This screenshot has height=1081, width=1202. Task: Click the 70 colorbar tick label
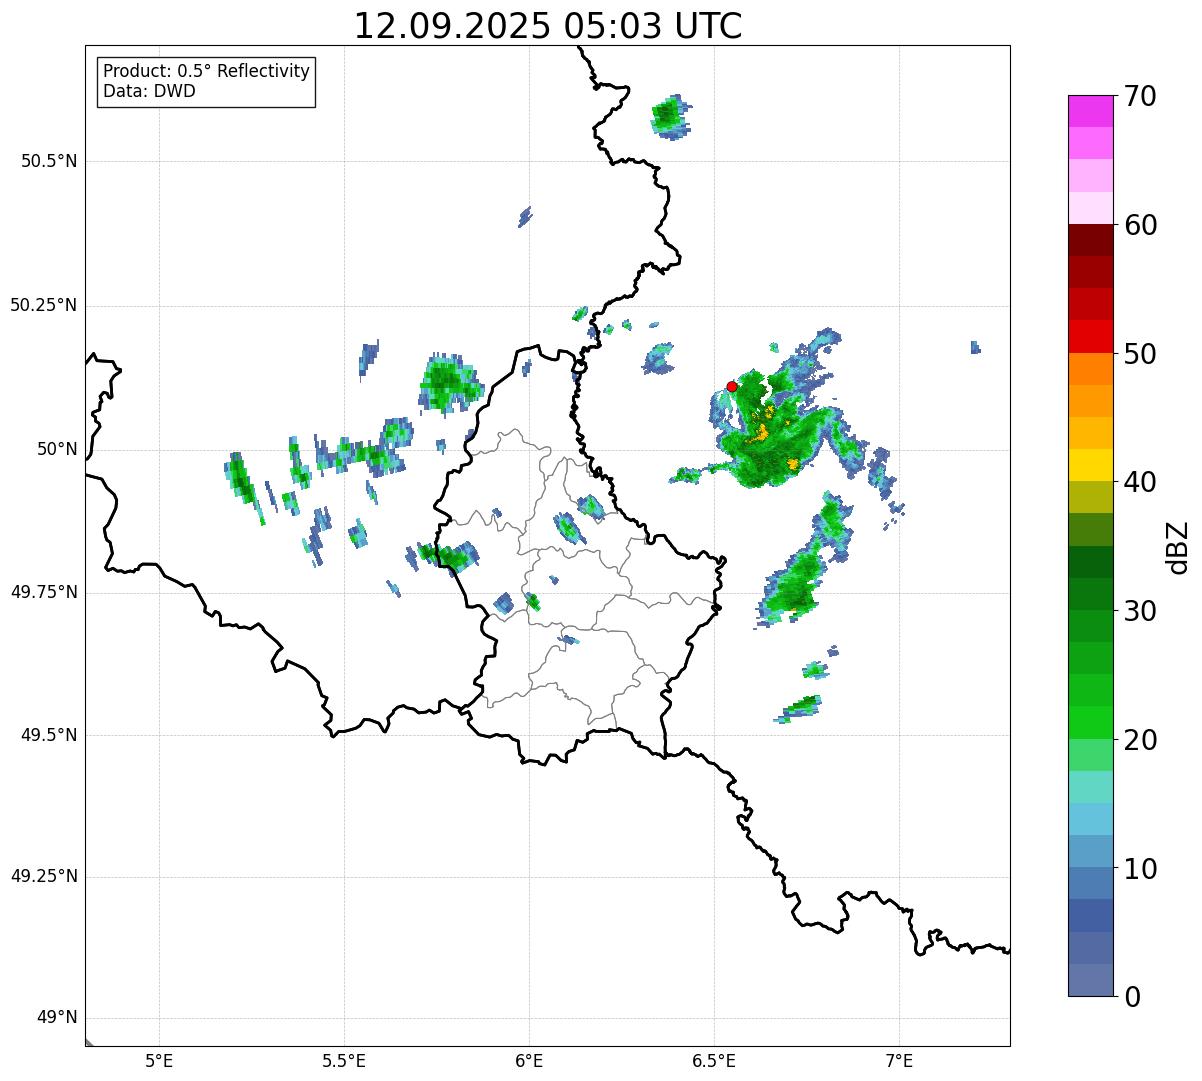(x=1140, y=96)
